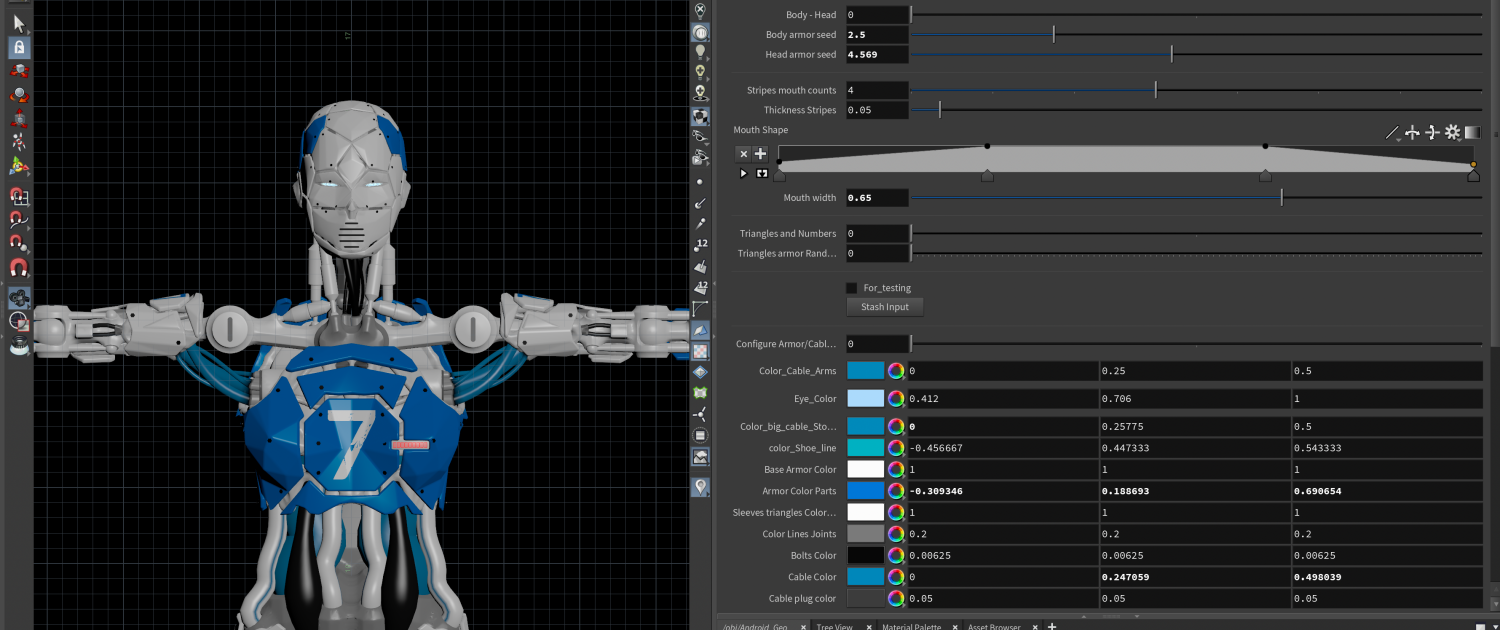
Task: Add a point to the Mouth Shape ramp
Action: point(761,154)
